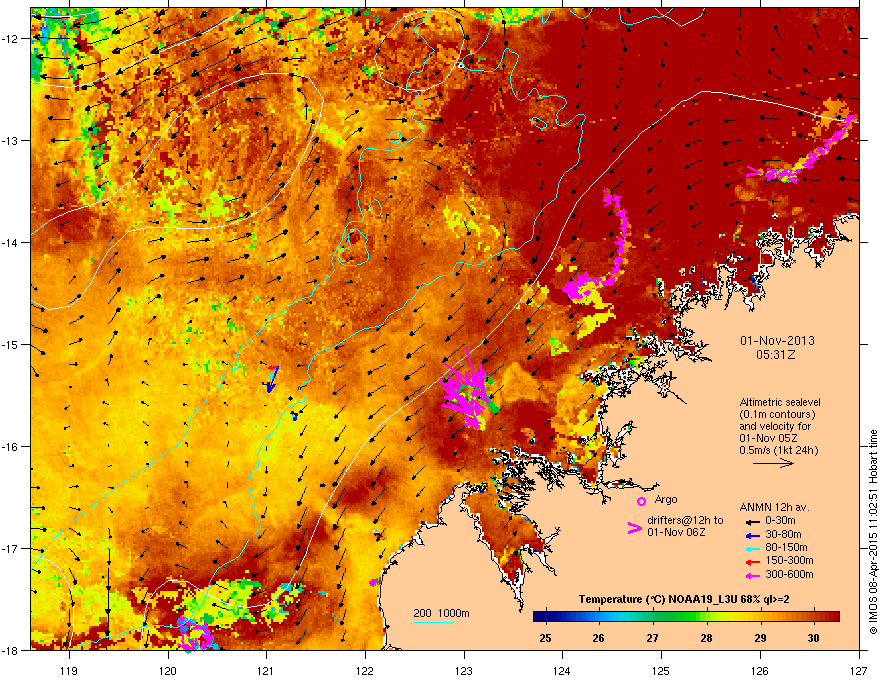Click the temperature color bar
The image size is (880, 680).
click(686, 617)
